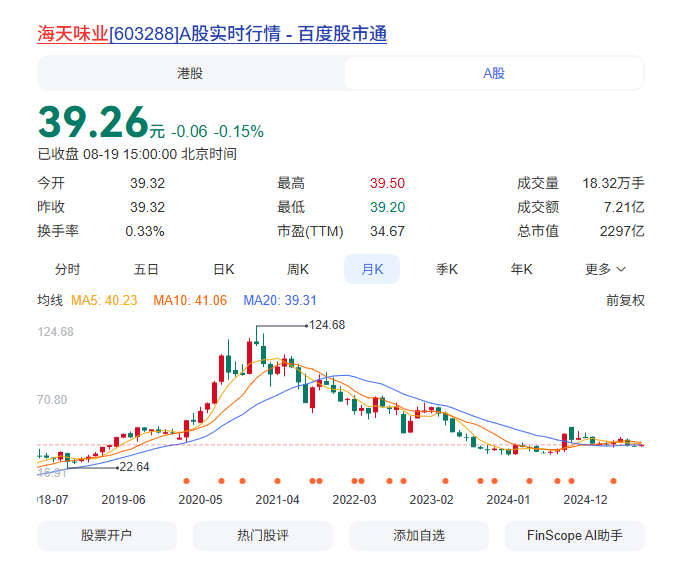Click the MA10: 41.06 indicator label
Viewport: 696px width, 571px height.
point(190,301)
